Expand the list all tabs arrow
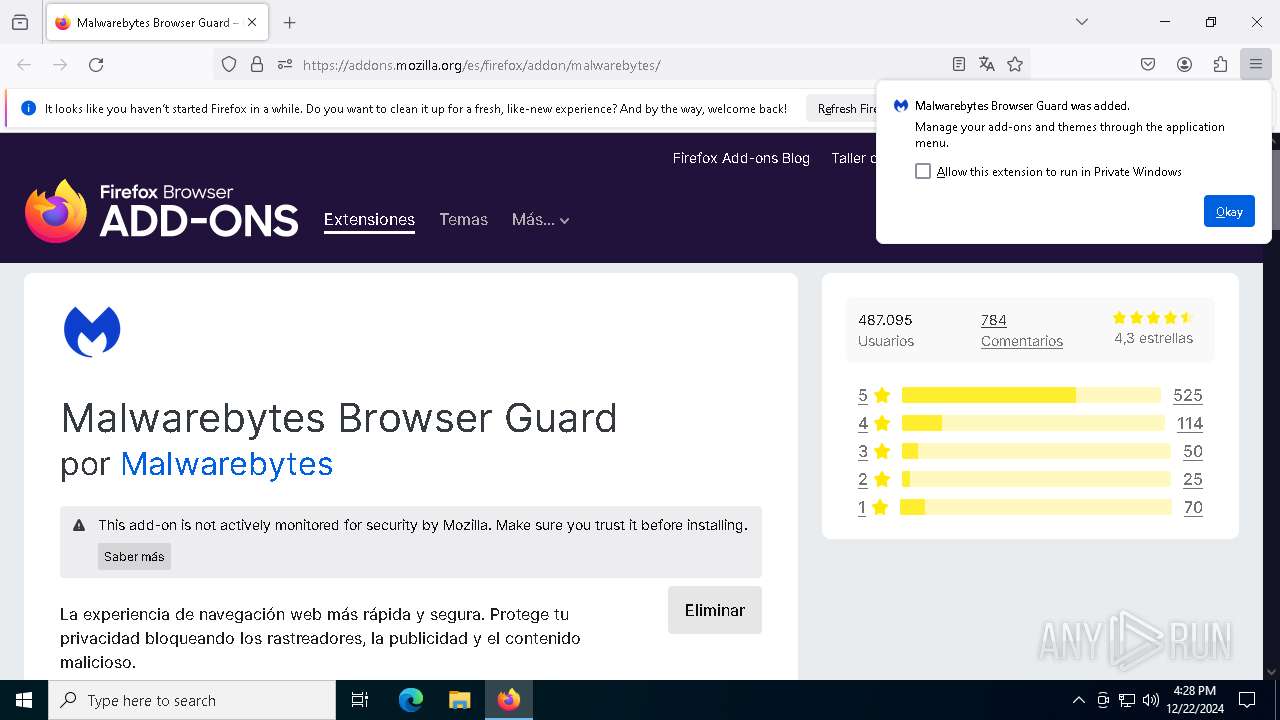 click(1082, 22)
